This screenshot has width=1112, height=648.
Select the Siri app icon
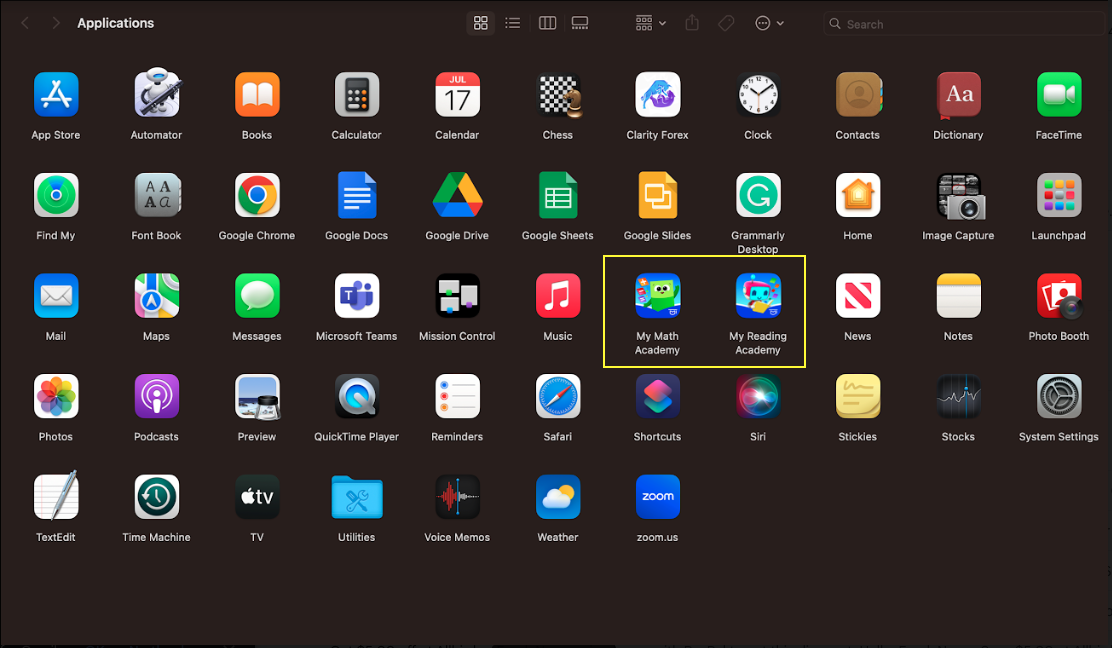(x=758, y=396)
